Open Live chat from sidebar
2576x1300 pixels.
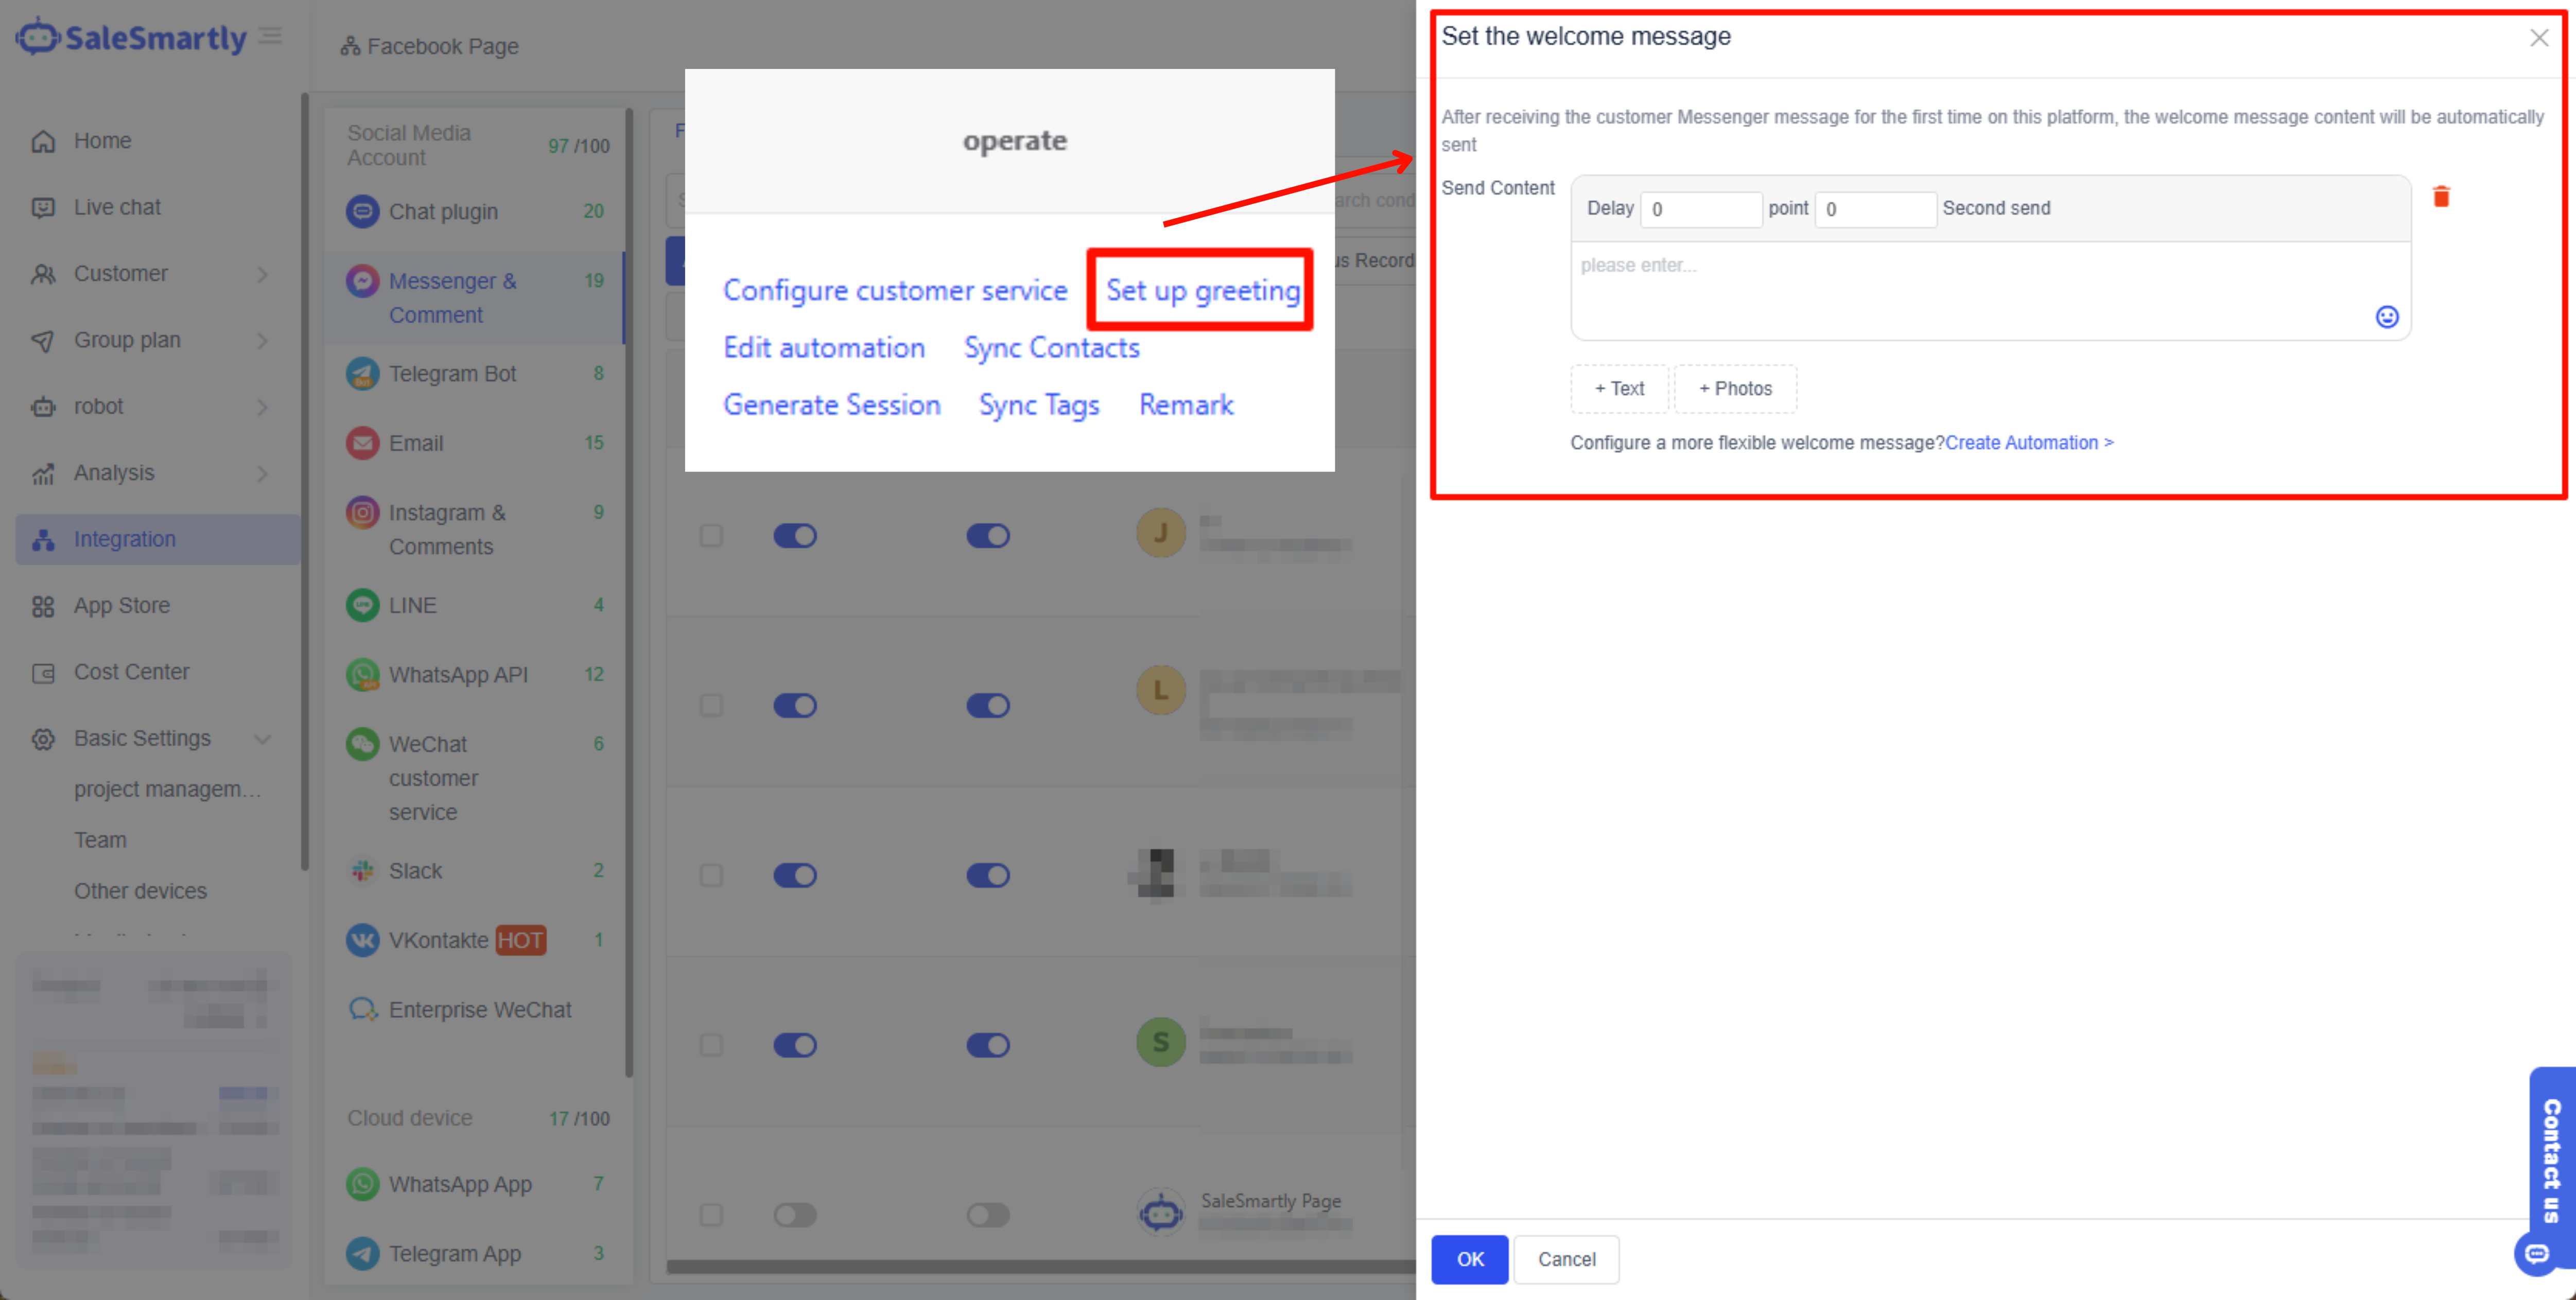(x=116, y=207)
